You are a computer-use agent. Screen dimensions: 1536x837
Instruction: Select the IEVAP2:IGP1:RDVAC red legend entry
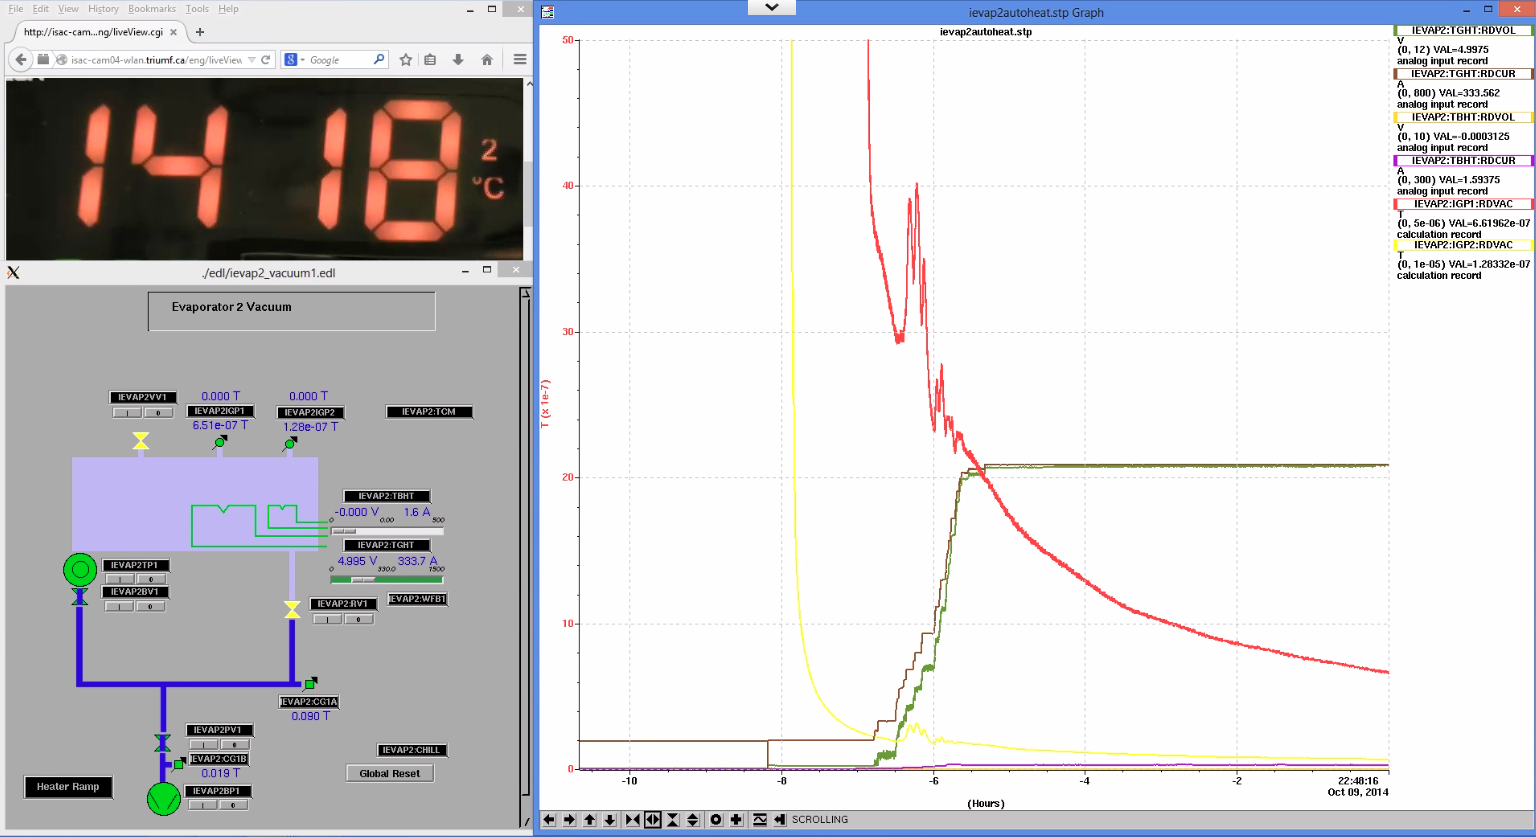pyautogui.click(x=1463, y=204)
